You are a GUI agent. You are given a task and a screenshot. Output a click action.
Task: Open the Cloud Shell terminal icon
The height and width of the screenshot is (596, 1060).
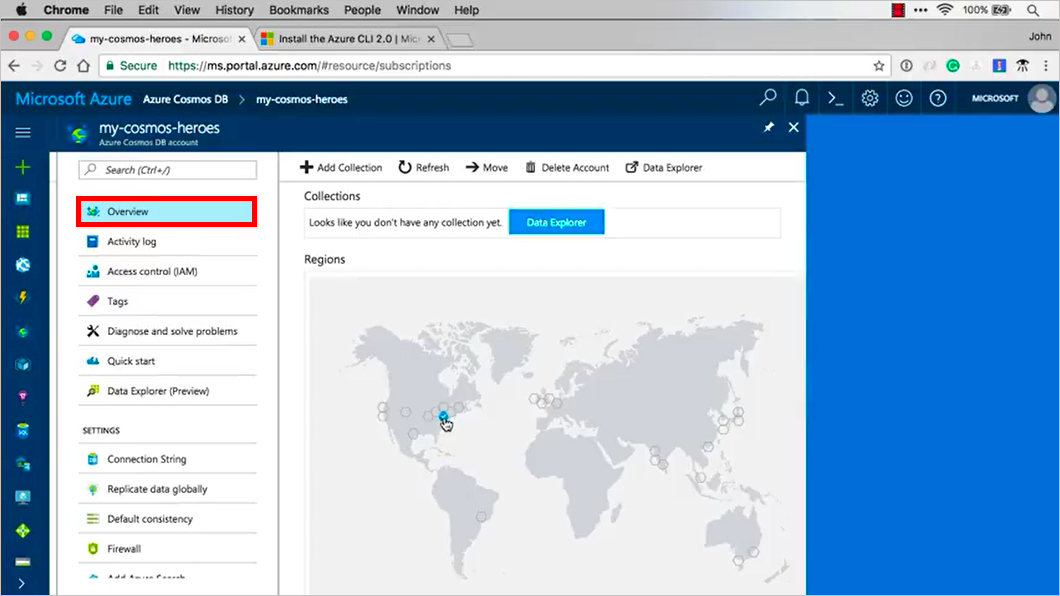coord(836,98)
